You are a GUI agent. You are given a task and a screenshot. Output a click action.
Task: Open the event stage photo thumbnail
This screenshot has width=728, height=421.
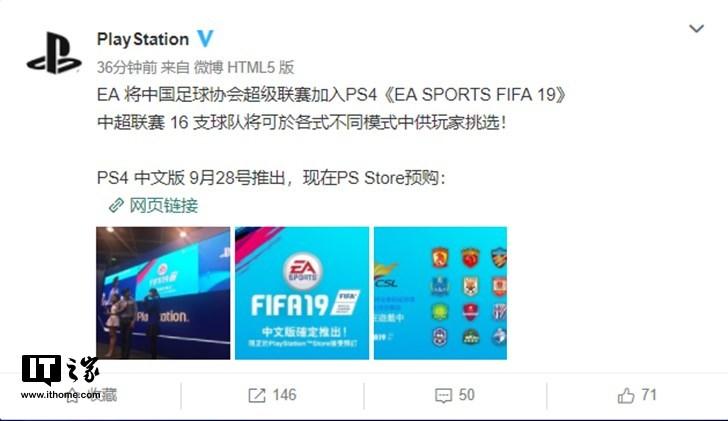[163, 293]
